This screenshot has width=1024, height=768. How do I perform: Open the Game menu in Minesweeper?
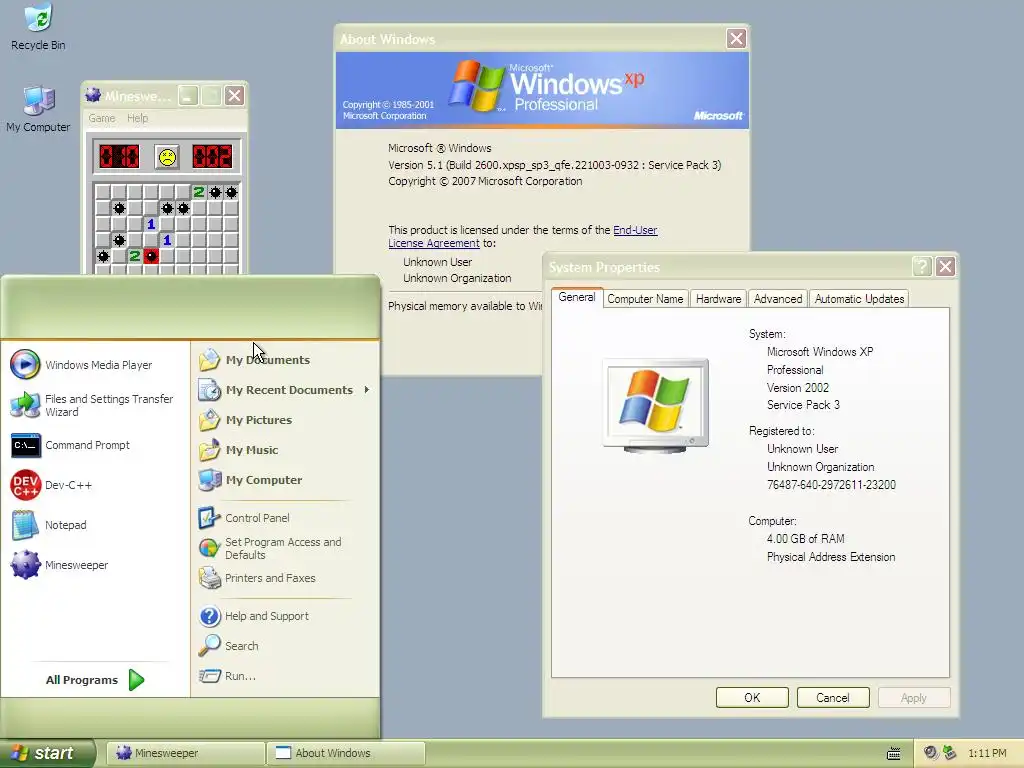click(x=102, y=118)
